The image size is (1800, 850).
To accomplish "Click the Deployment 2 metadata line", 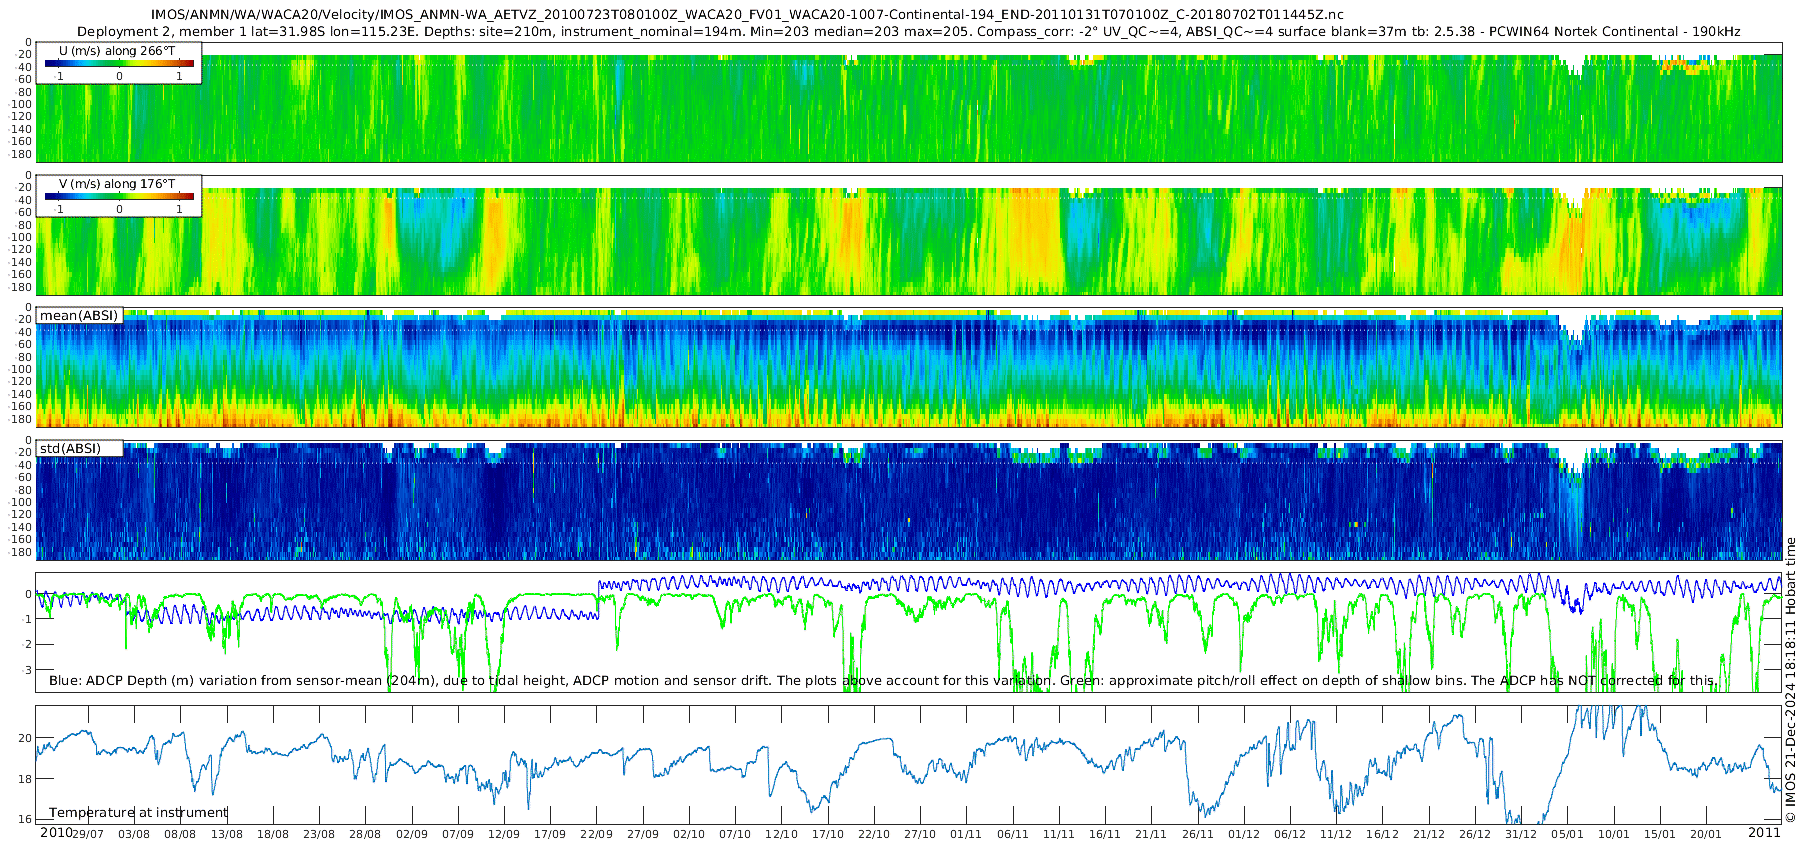I will (908, 32).
